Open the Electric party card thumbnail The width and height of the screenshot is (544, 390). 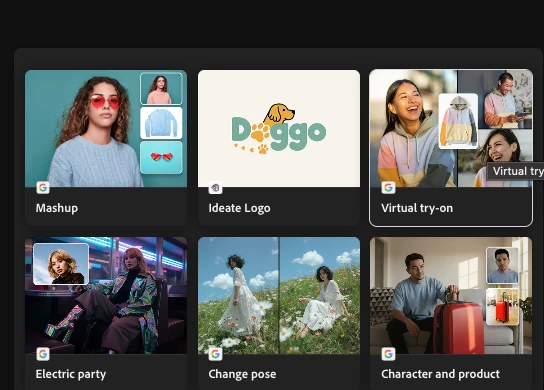[106, 295]
